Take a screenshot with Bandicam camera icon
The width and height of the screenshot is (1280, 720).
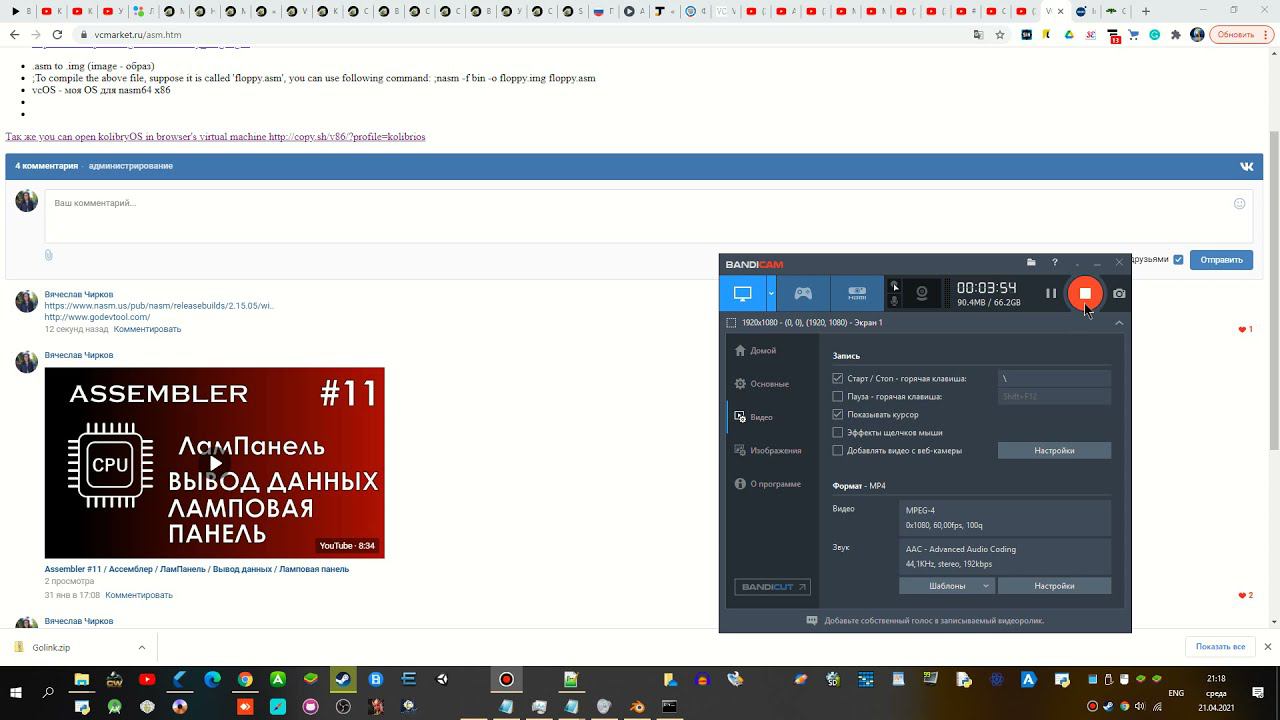pyautogui.click(x=1119, y=293)
